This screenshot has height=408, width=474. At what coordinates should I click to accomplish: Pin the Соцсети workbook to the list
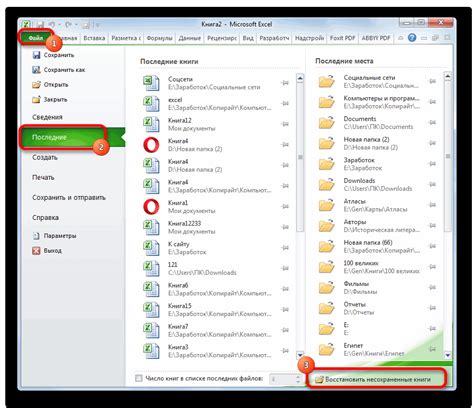[285, 83]
